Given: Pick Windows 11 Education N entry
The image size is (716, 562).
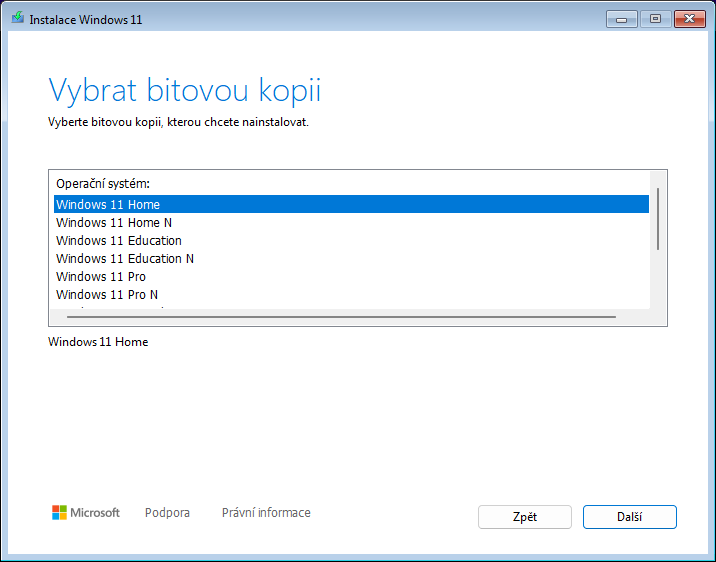Looking at the screenshot, I should (x=351, y=258).
